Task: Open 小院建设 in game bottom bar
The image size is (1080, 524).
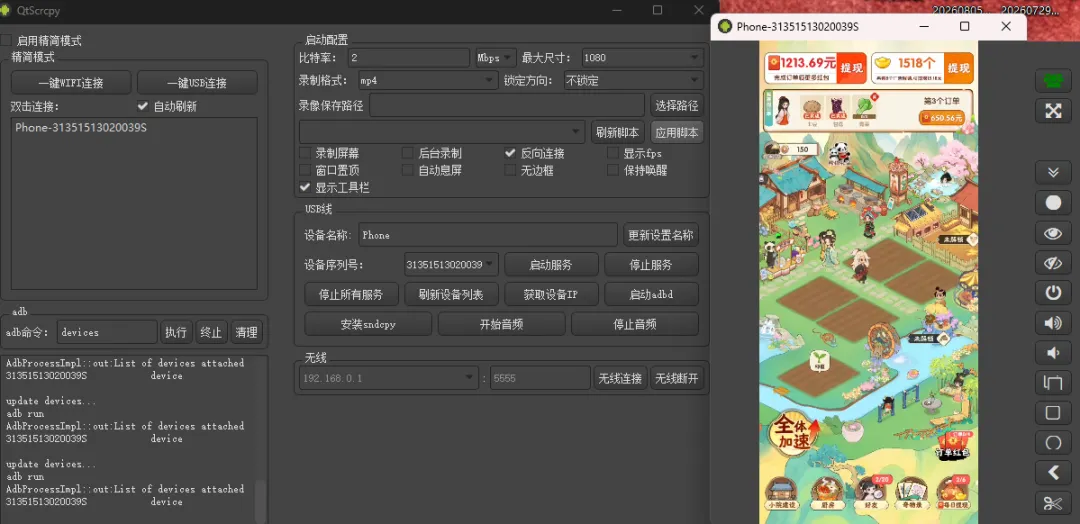Action: coord(782,492)
